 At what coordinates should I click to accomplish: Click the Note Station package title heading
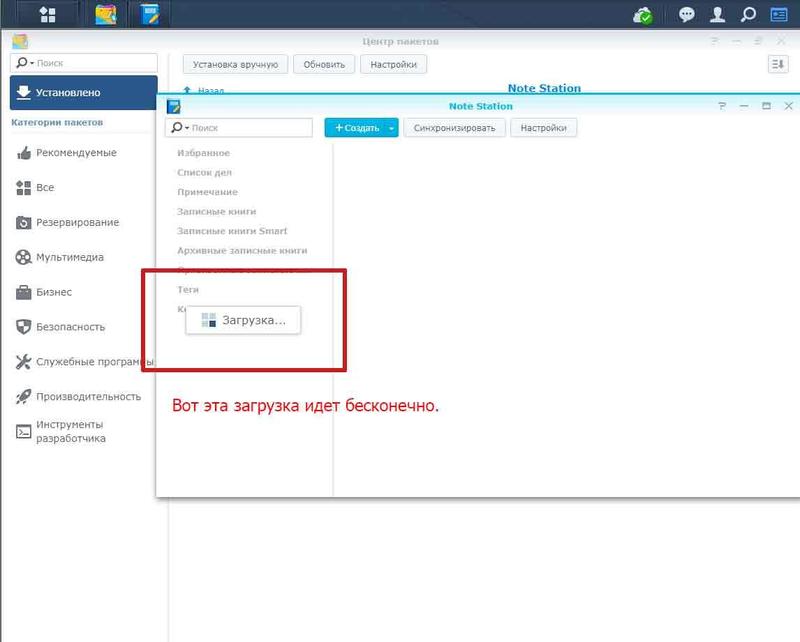(x=544, y=88)
